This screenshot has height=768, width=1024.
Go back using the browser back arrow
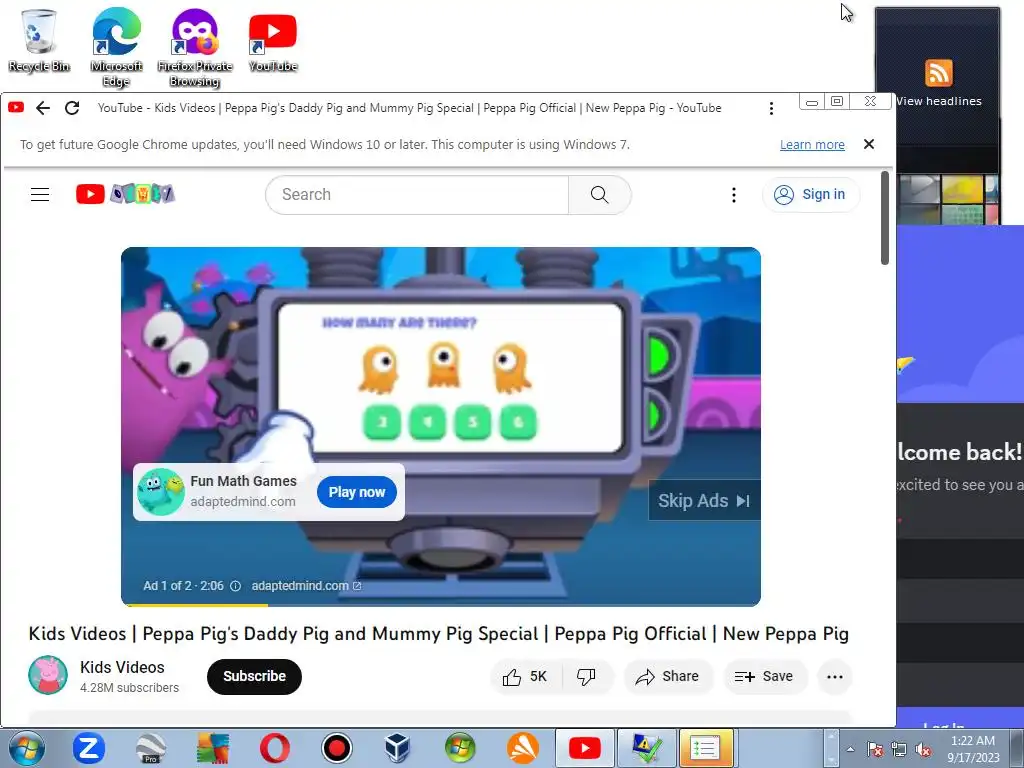(43, 108)
